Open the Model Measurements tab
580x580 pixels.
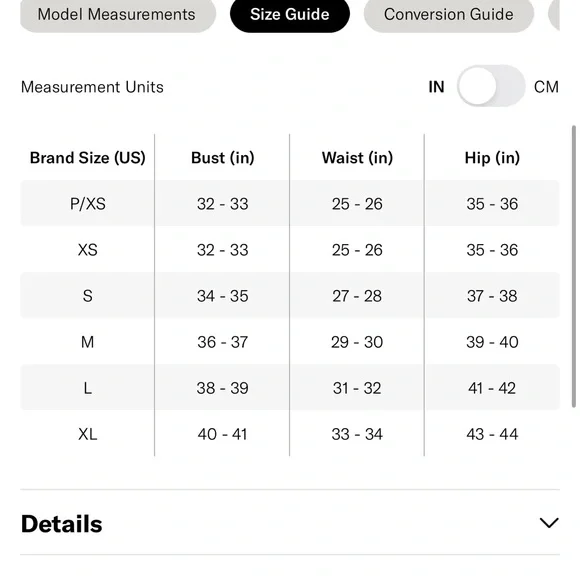pos(118,15)
